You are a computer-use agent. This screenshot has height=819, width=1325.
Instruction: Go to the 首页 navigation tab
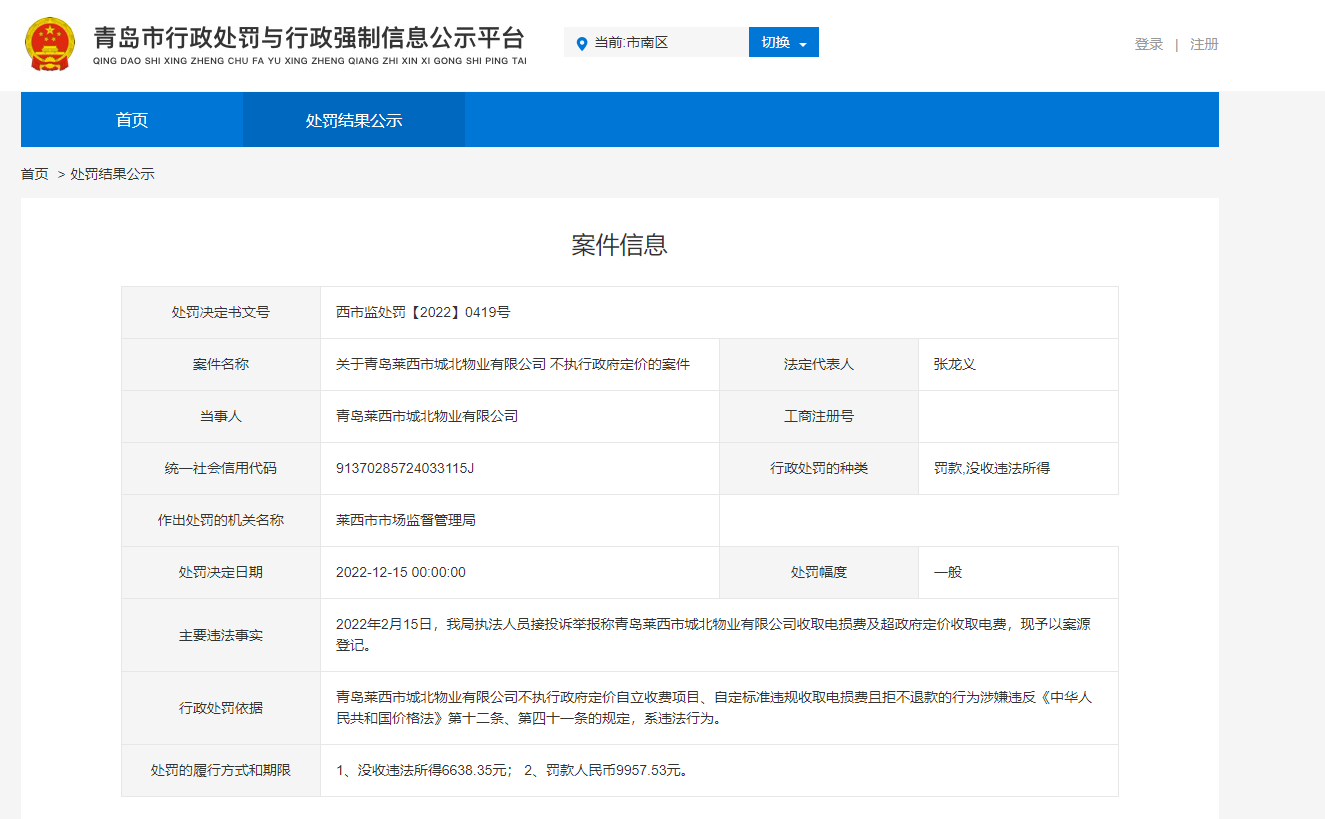point(132,120)
